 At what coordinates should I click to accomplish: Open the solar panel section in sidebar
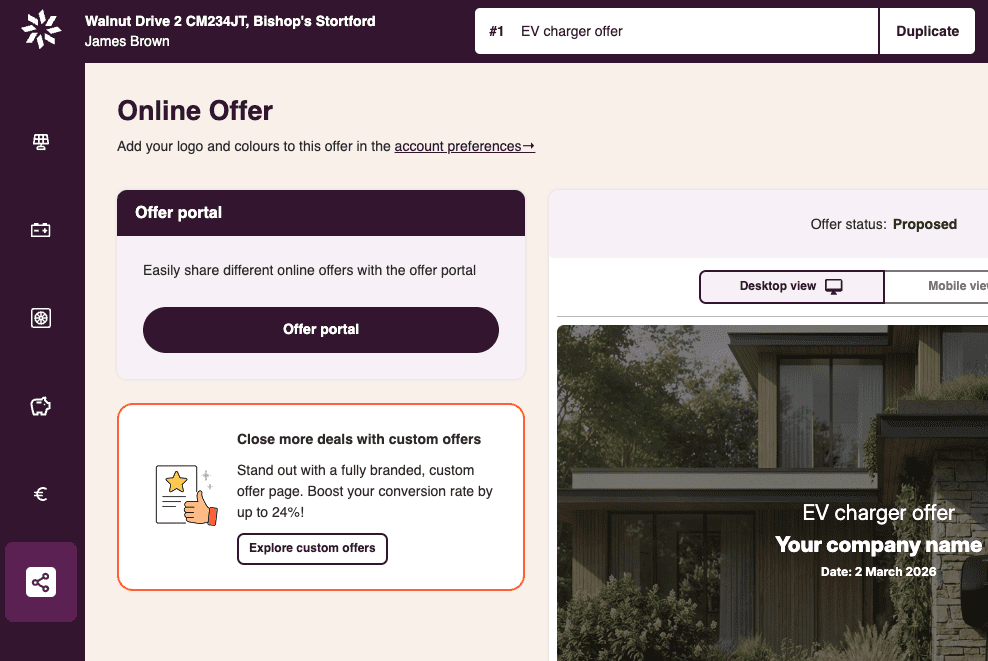41,142
